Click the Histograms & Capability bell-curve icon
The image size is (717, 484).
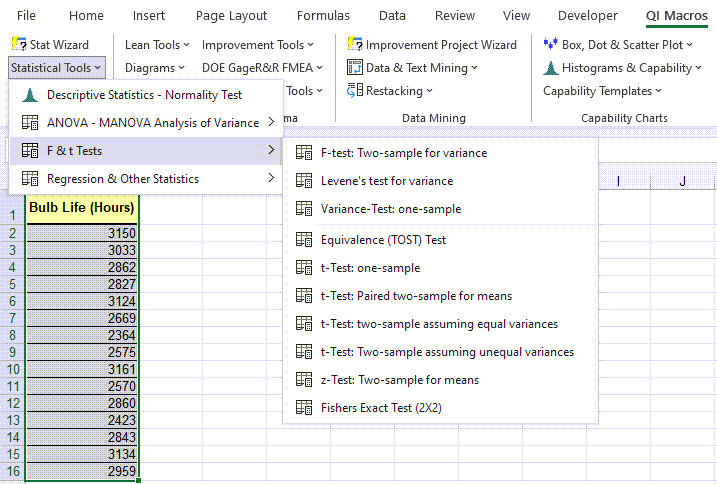[x=551, y=68]
